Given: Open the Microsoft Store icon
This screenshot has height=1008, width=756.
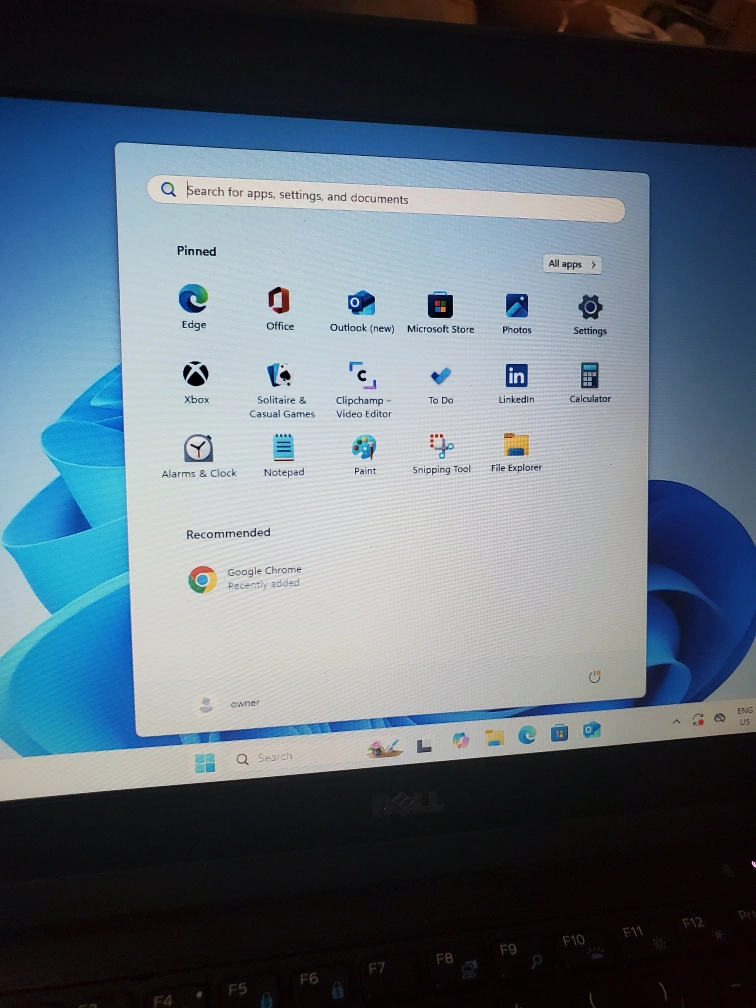Looking at the screenshot, I should click(x=440, y=305).
